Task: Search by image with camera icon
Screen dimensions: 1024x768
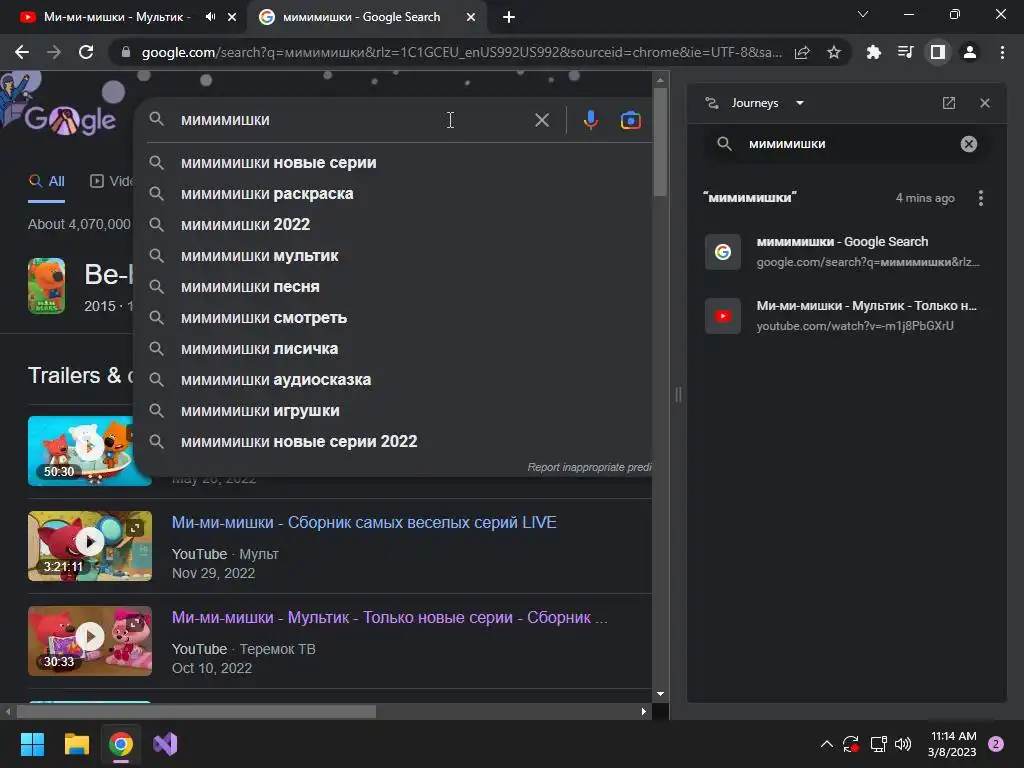Action: (630, 120)
